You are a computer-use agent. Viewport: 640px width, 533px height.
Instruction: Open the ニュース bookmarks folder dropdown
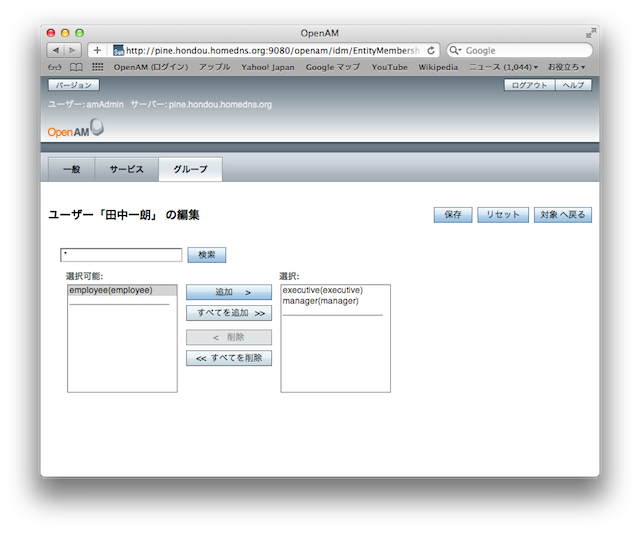point(503,67)
